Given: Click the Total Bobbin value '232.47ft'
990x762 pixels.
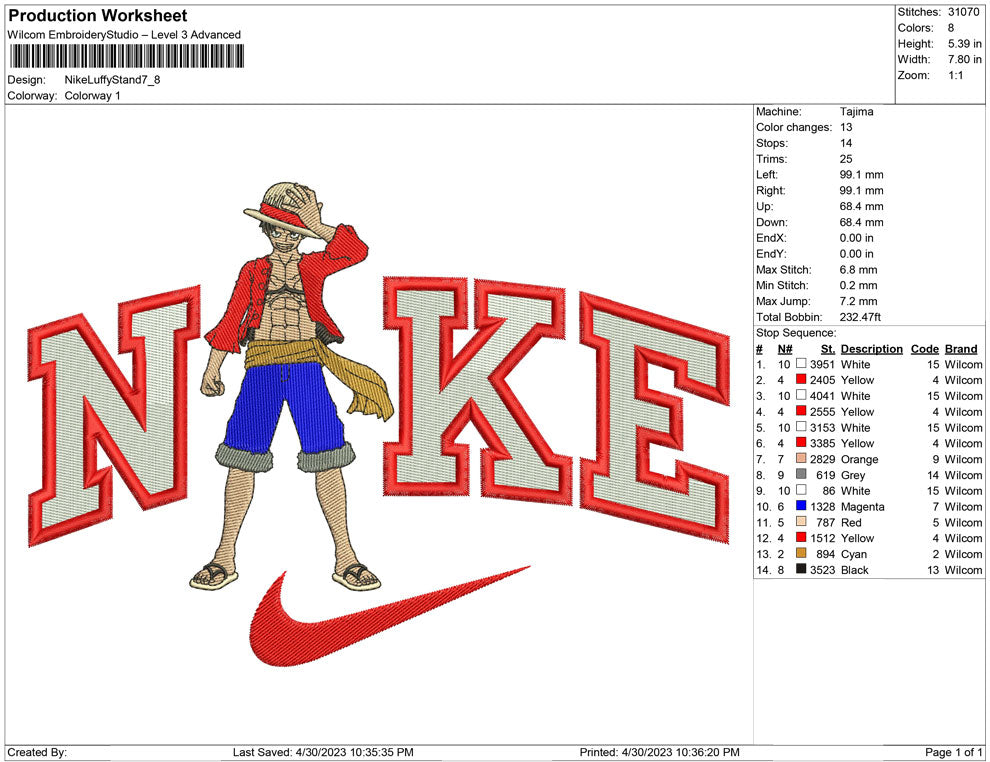Looking at the screenshot, I should pos(861,317).
